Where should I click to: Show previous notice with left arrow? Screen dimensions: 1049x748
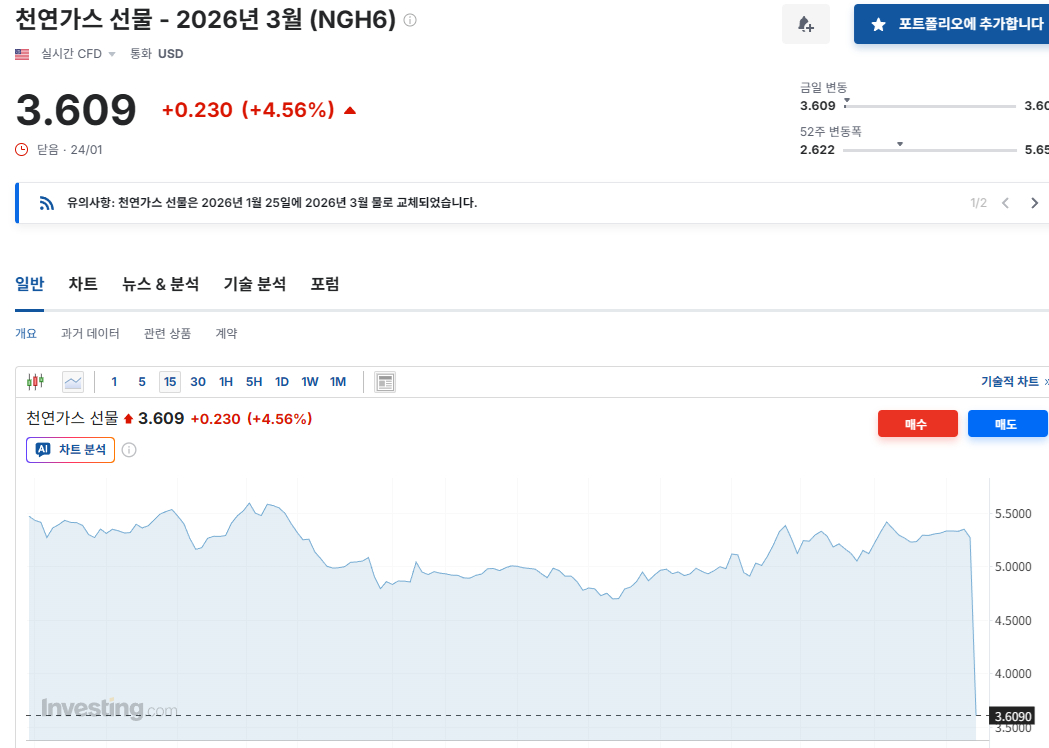pos(1005,203)
